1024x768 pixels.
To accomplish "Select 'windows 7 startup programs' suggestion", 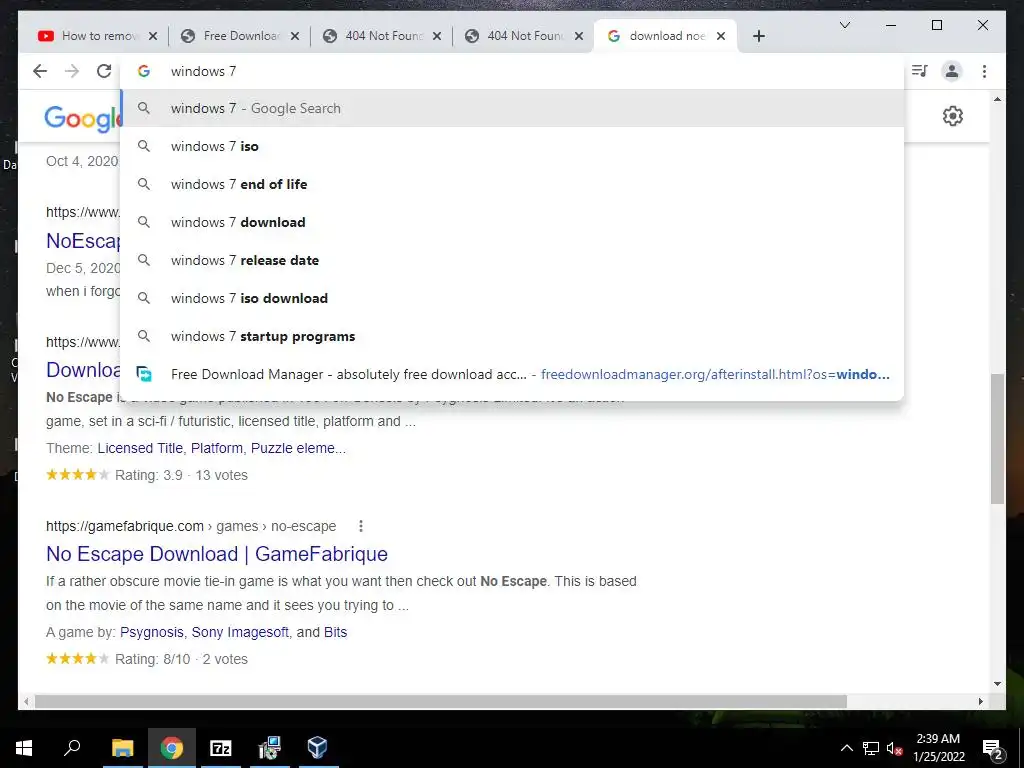I will point(512,336).
